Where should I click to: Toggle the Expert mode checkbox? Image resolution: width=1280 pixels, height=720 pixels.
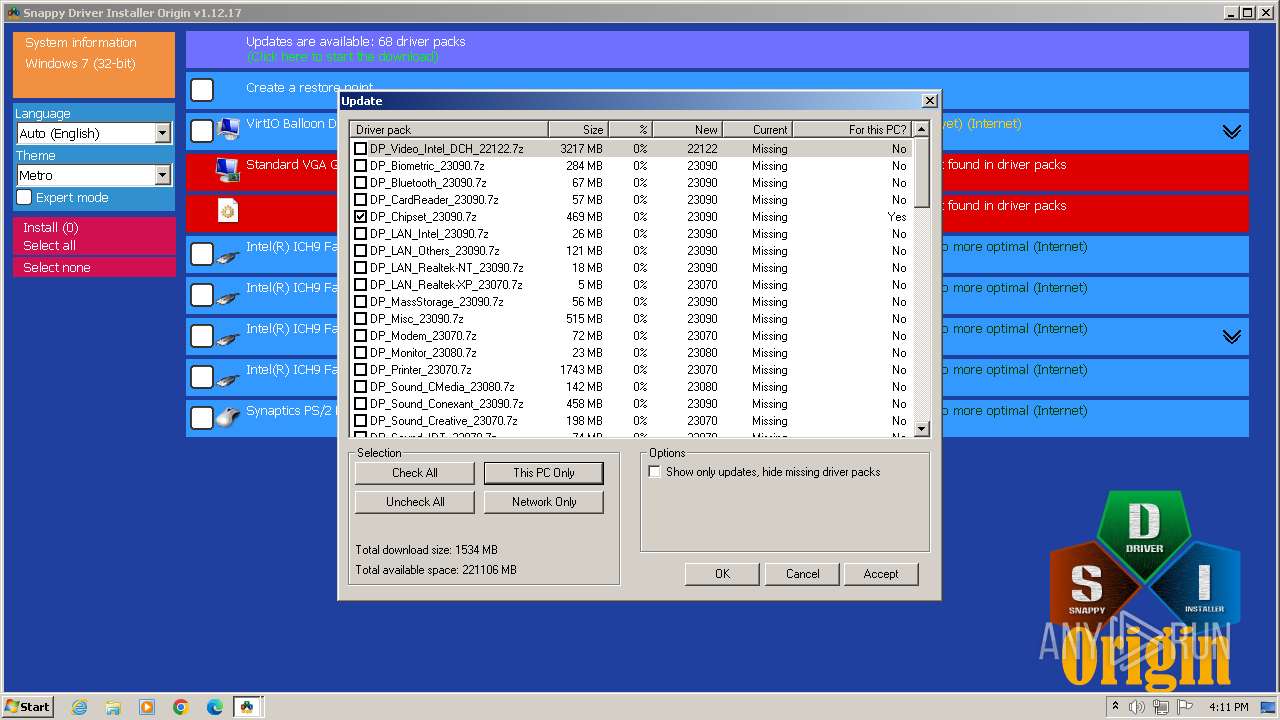(x=24, y=198)
